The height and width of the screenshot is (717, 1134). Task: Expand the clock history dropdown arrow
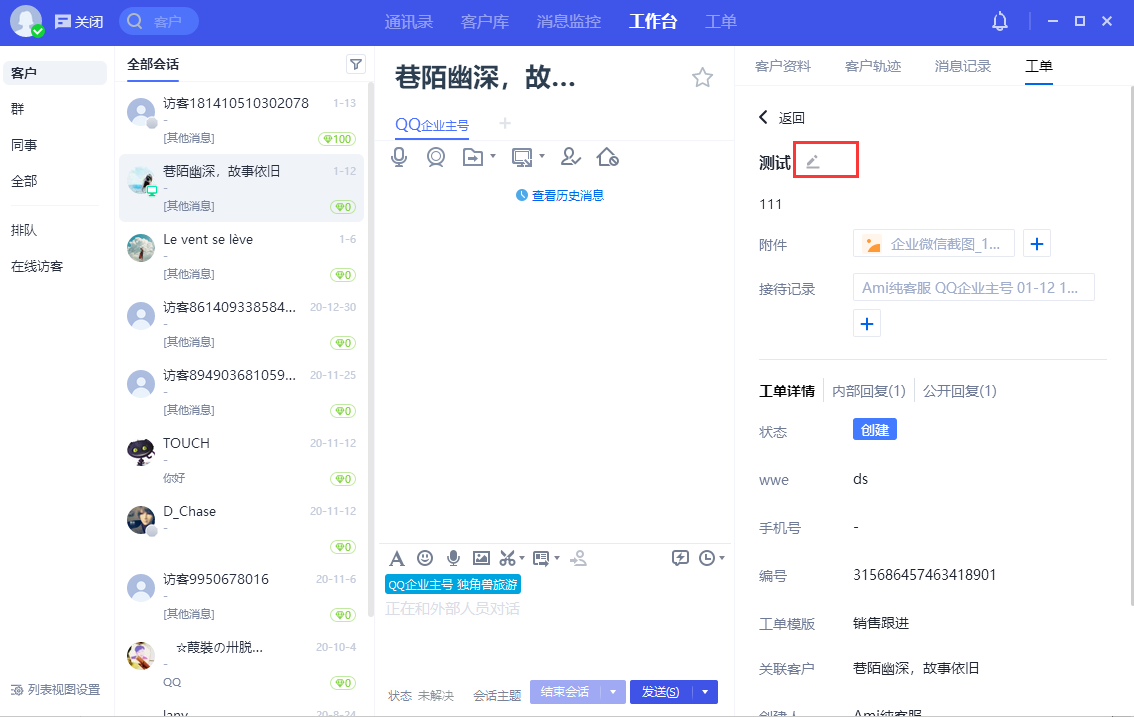point(722,558)
